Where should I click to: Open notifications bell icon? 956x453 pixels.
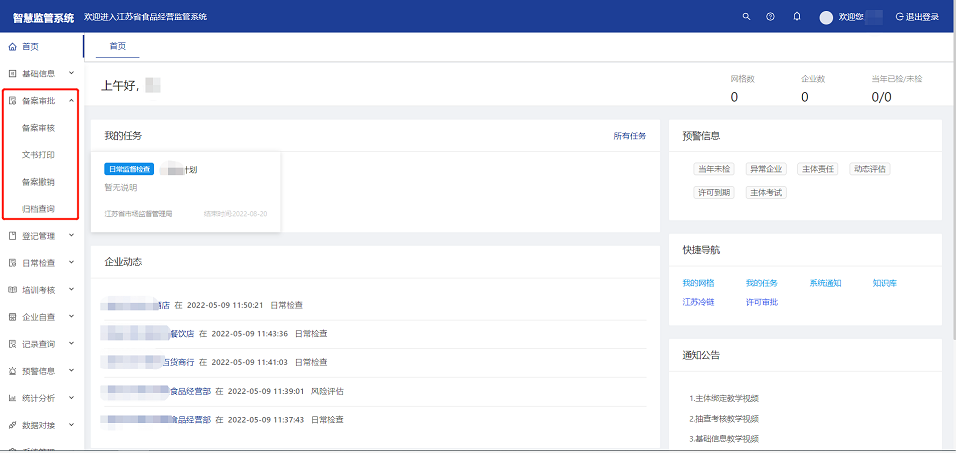[797, 17]
